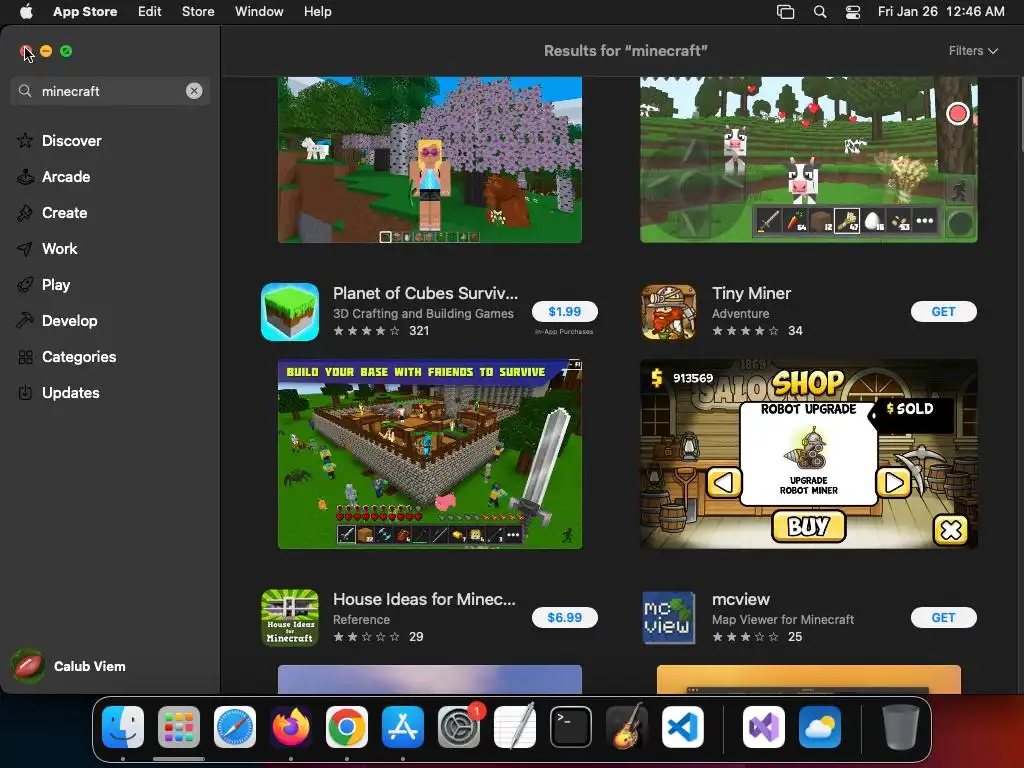The height and width of the screenshot is (768, 1024).
Task: Launch Safari from the Dock
Action: [x=235, y=727]
